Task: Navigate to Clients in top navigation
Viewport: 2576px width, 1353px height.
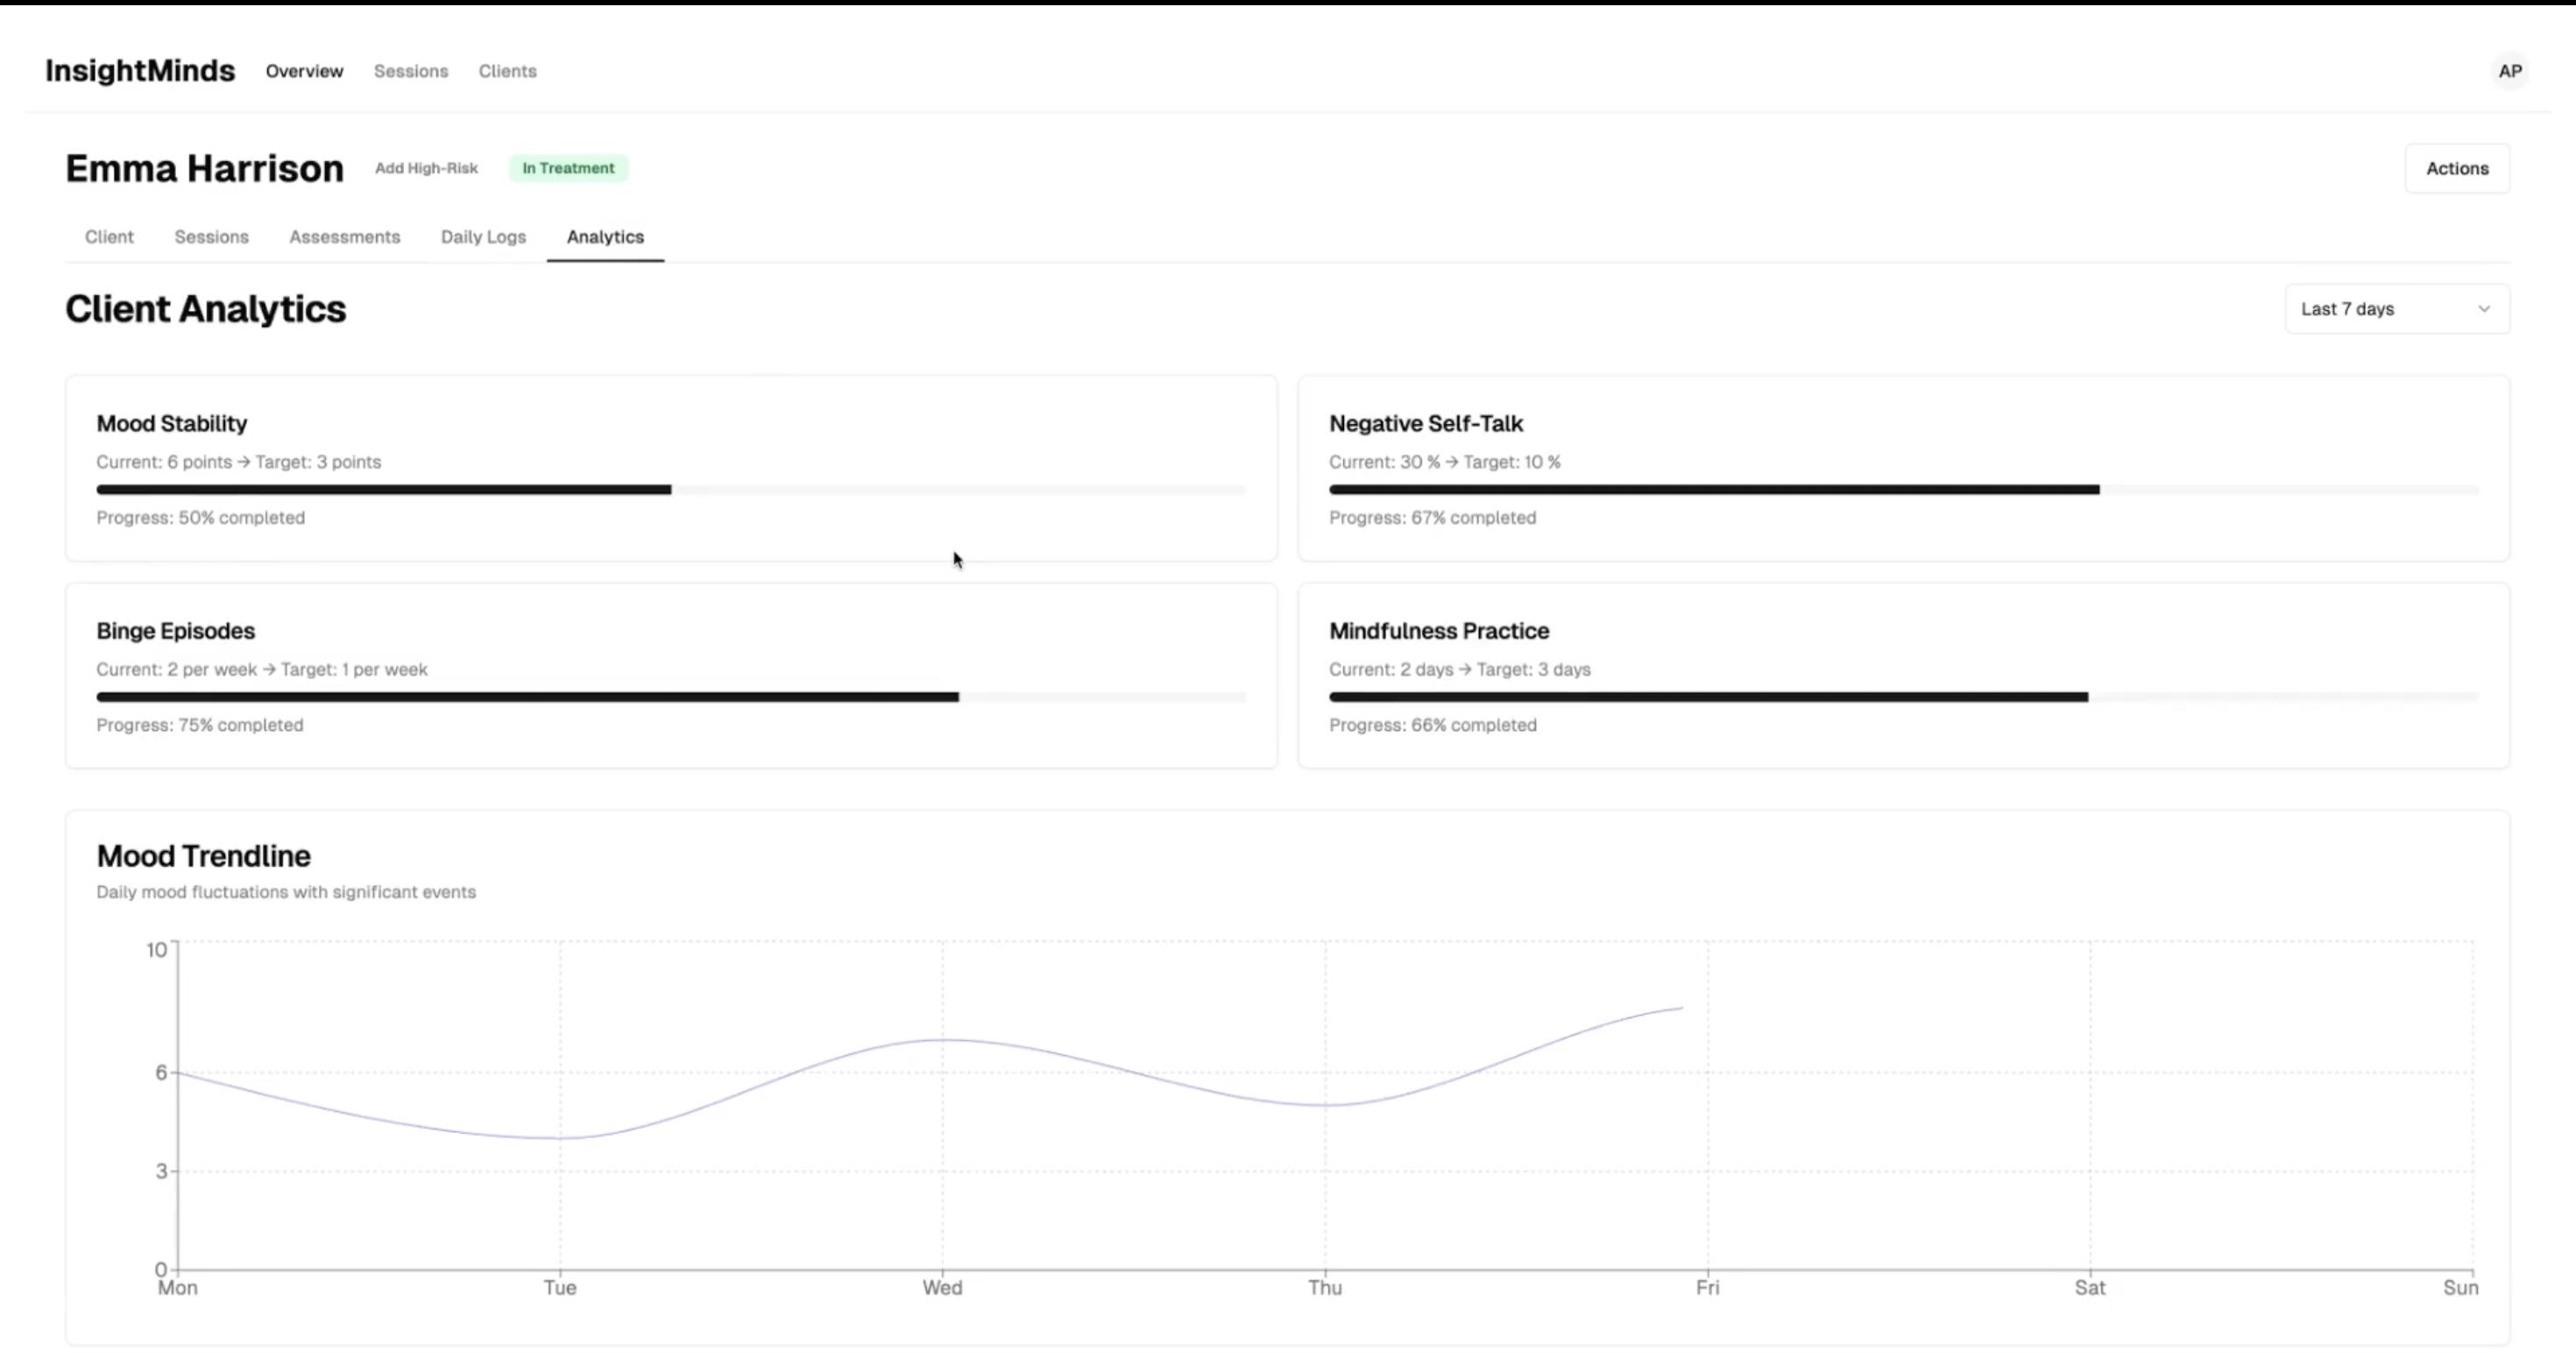Action: (x=507, y=71)
